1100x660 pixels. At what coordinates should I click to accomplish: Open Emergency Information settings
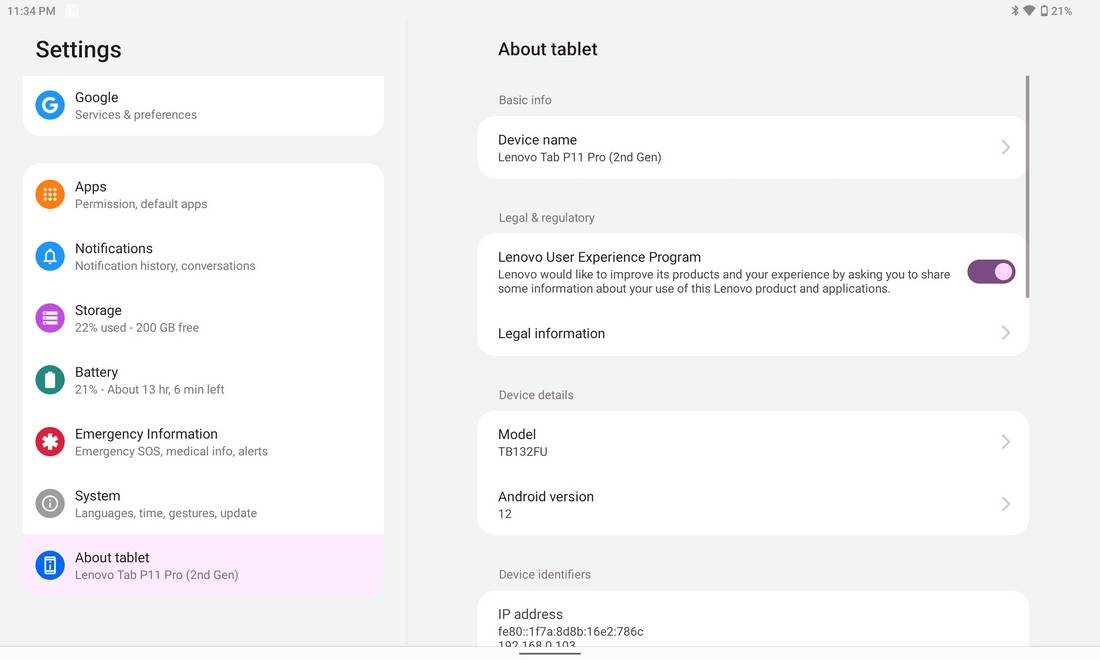(x=203, y=441)
